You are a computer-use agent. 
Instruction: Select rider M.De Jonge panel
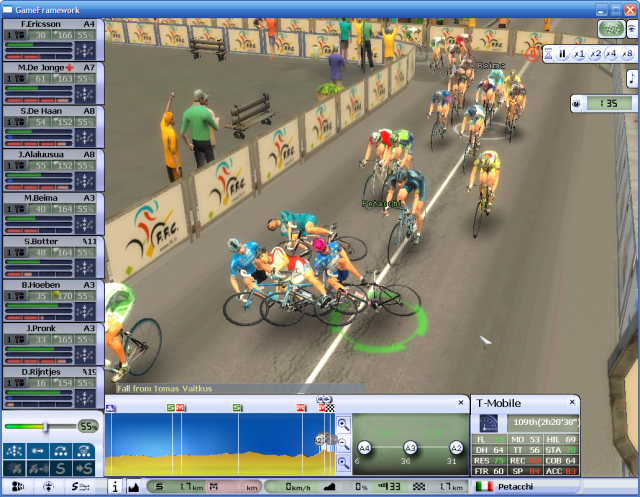tap(52, 68)
